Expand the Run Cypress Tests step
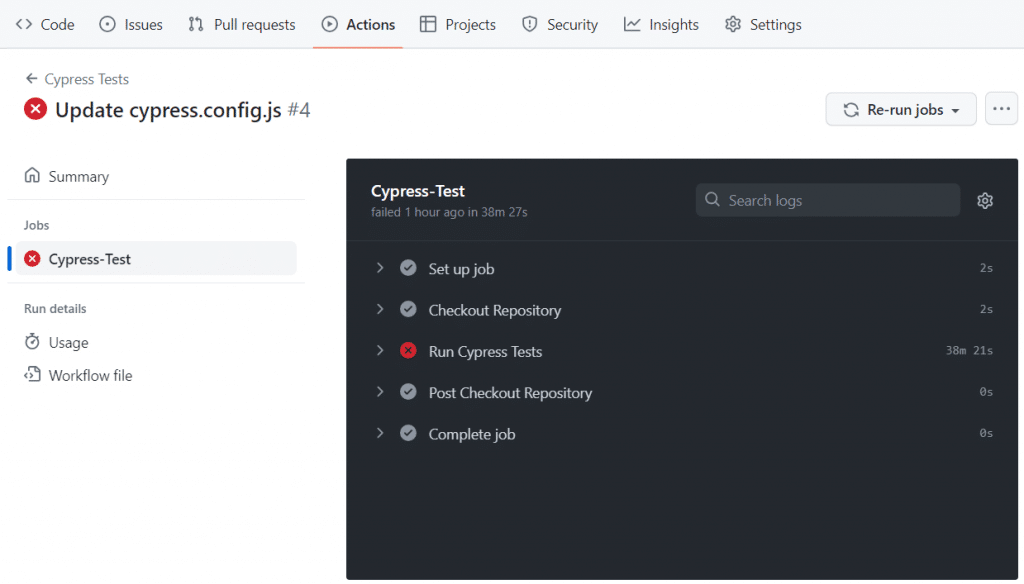The image size is (1024, 584). [x=380, y=350]
